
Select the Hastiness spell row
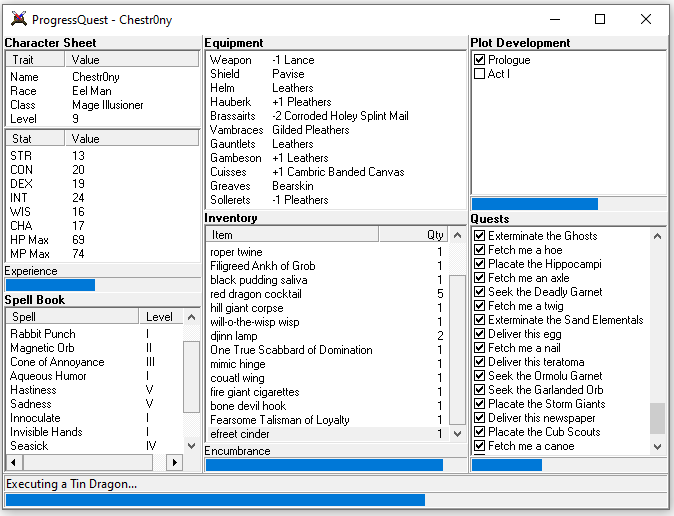click(95, 390)
